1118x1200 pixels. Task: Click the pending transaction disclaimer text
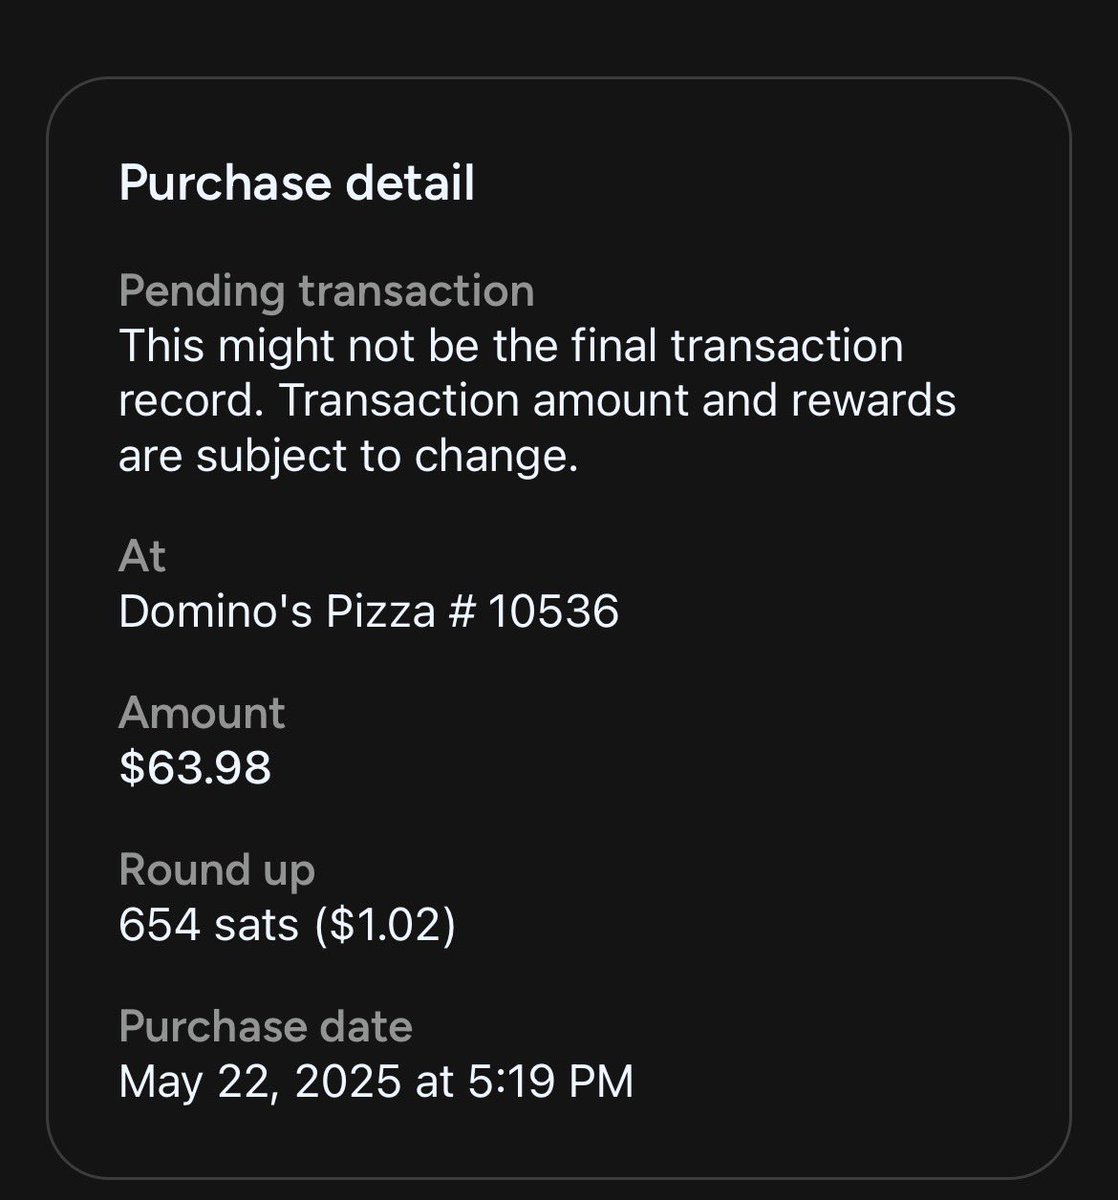click(x=537, y=401)
